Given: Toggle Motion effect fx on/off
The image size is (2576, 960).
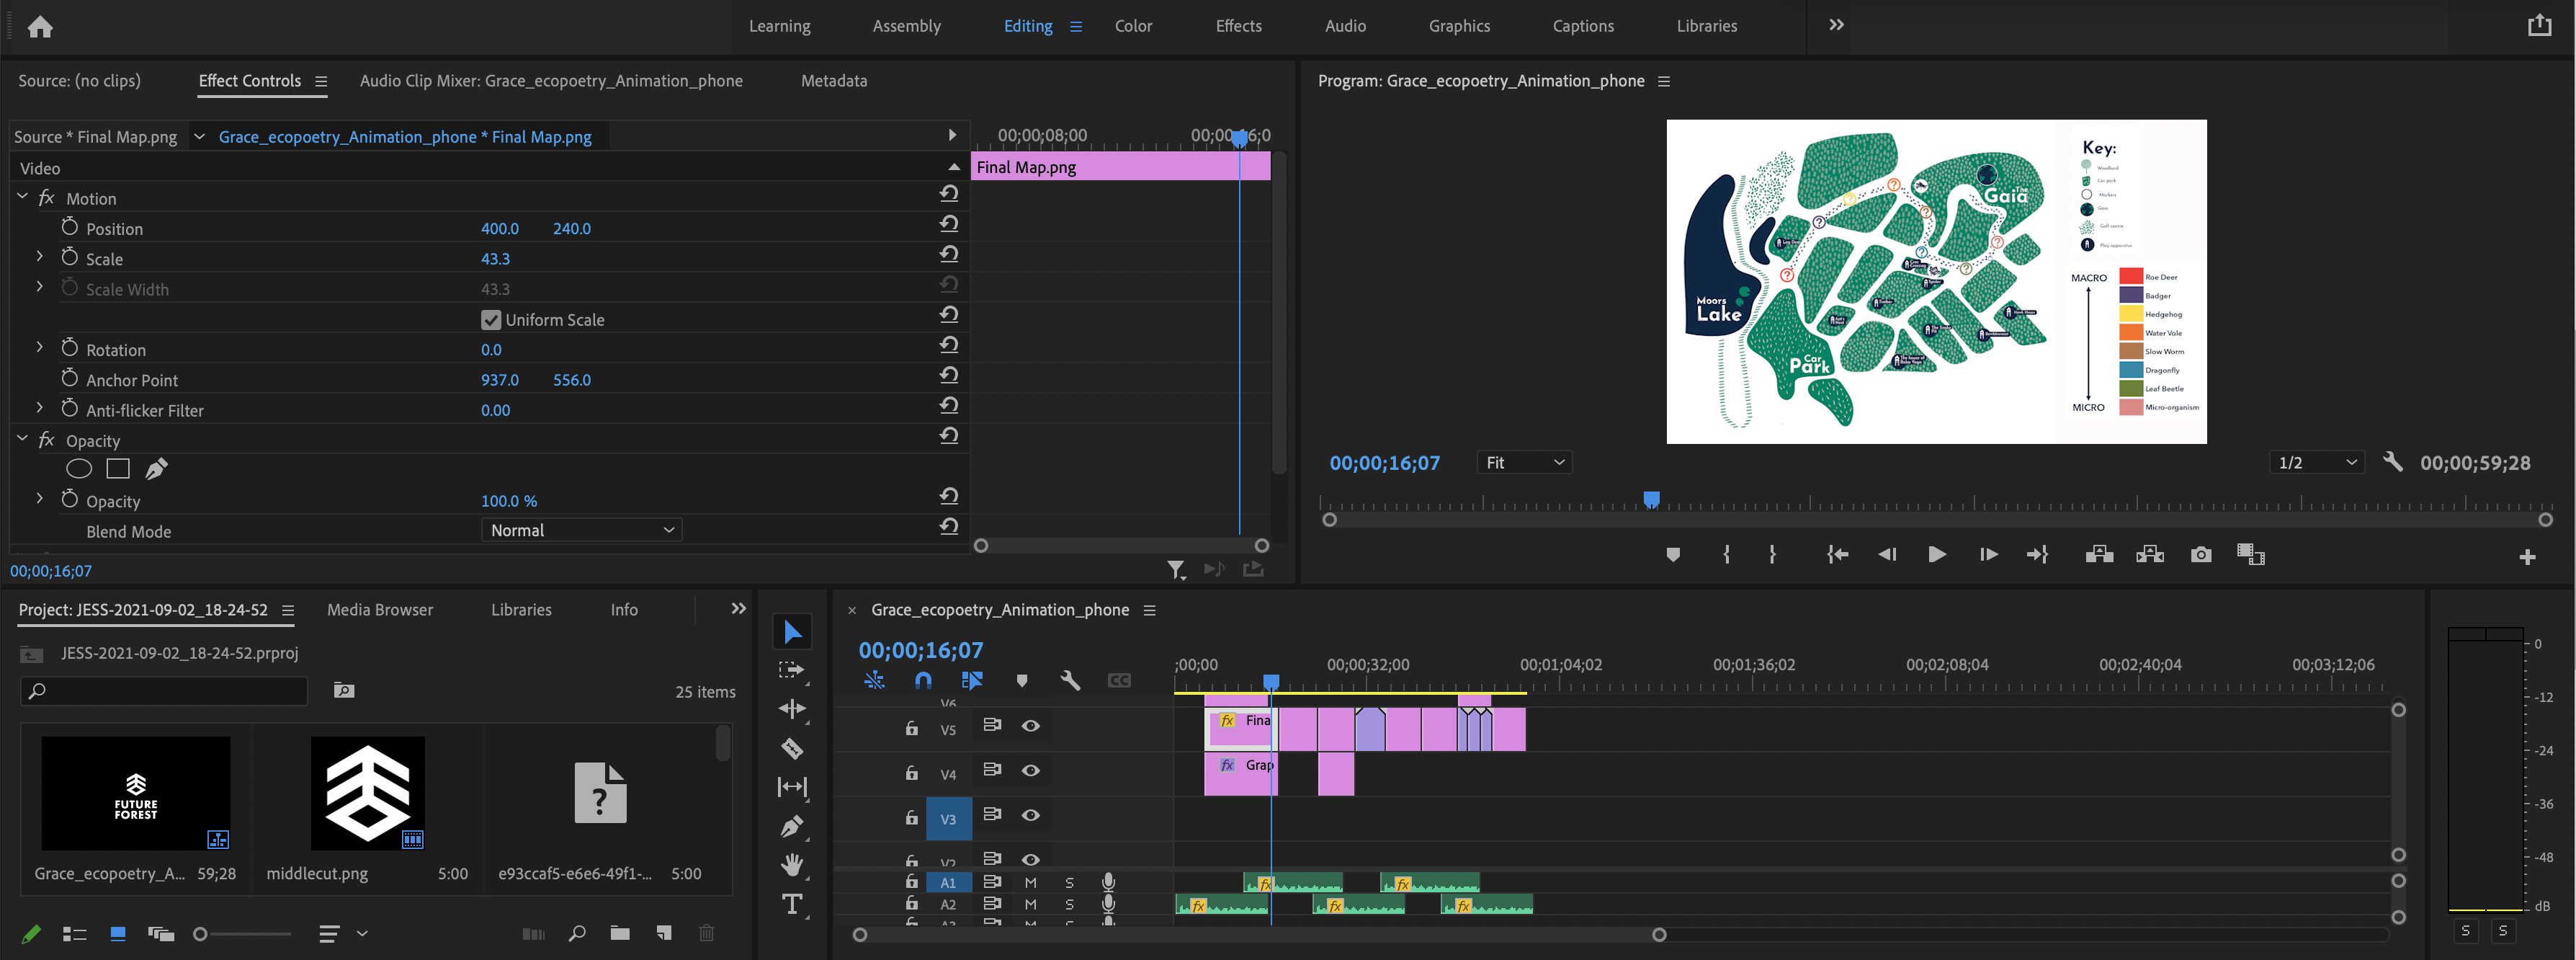Looking at the screenshot, I should point(46,198).
